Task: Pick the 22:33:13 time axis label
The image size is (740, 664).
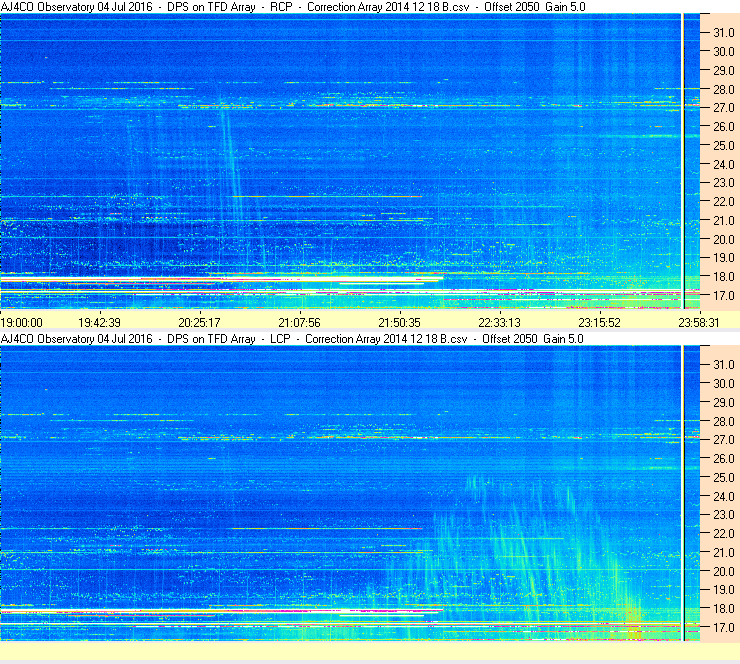Action: point(499,323)
